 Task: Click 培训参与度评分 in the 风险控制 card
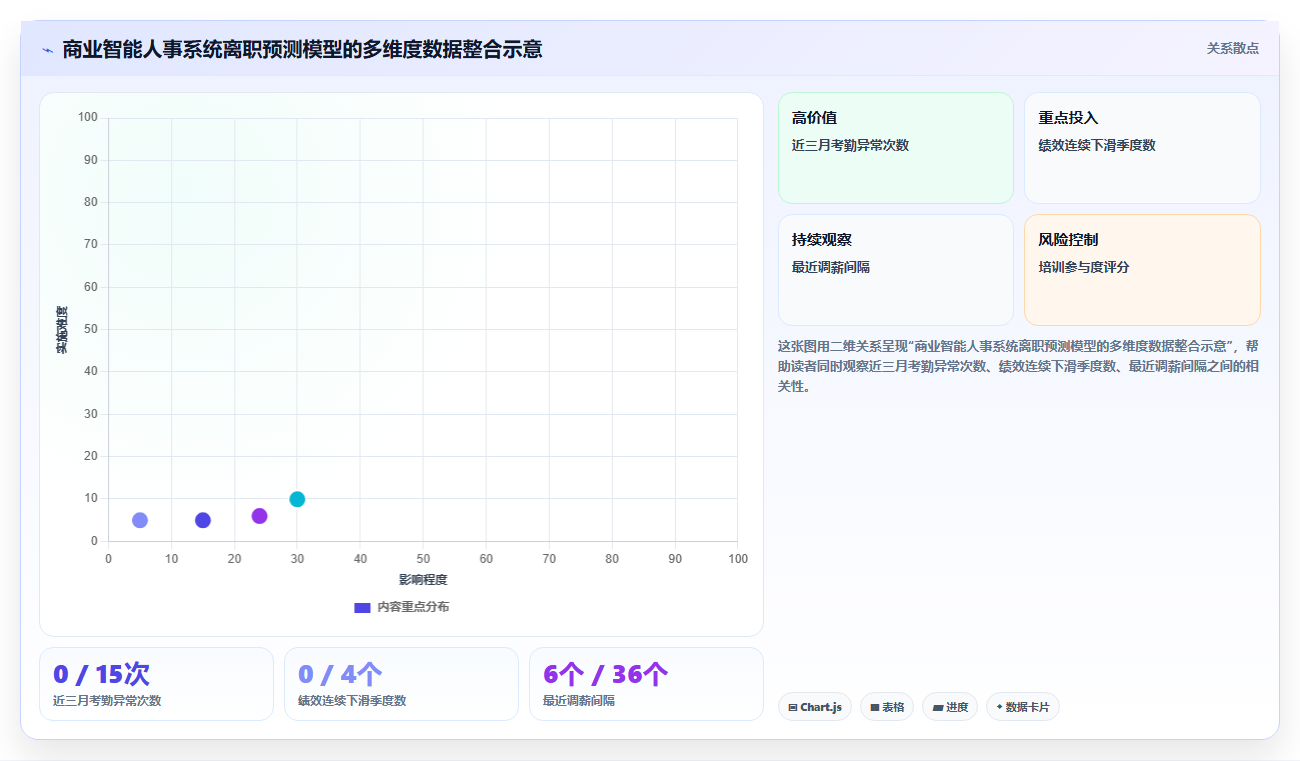(x=1084, y=267)
